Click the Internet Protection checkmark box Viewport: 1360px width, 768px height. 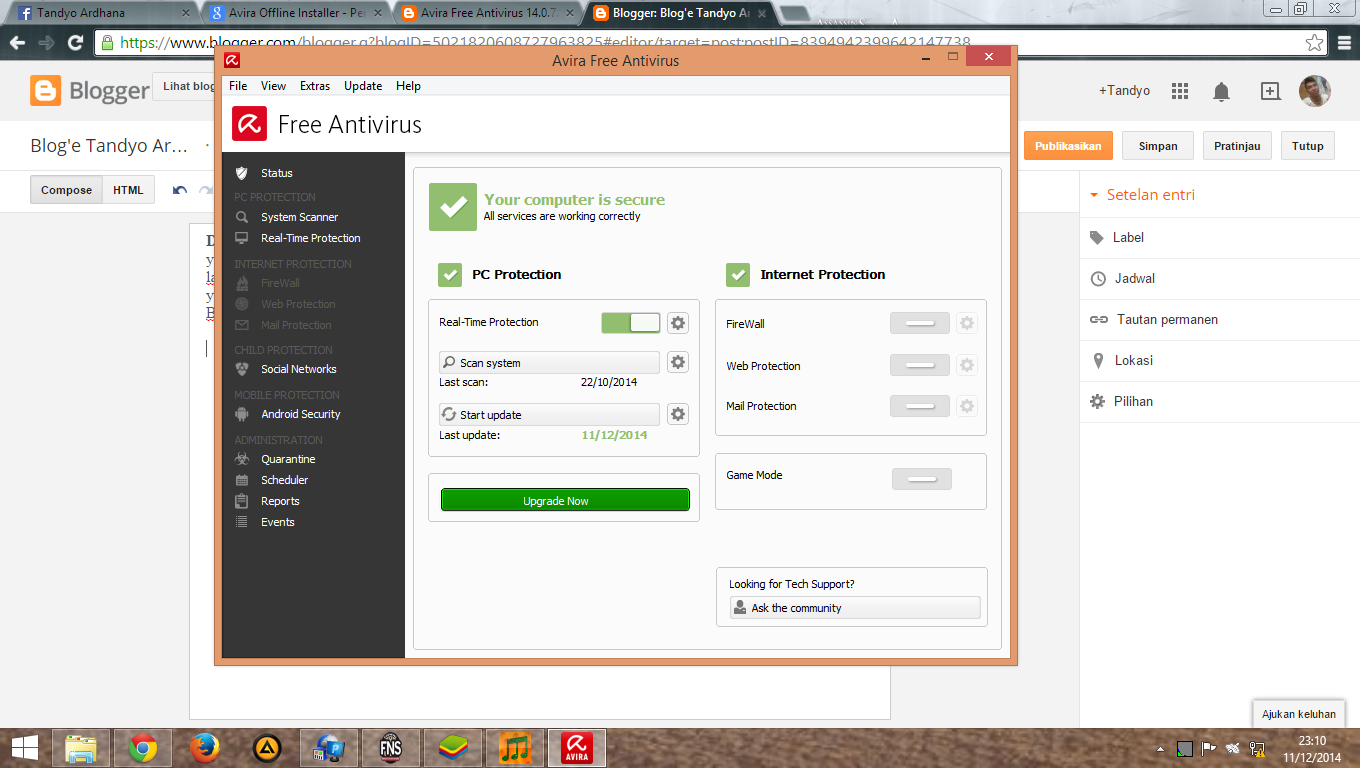pos(738,274)
